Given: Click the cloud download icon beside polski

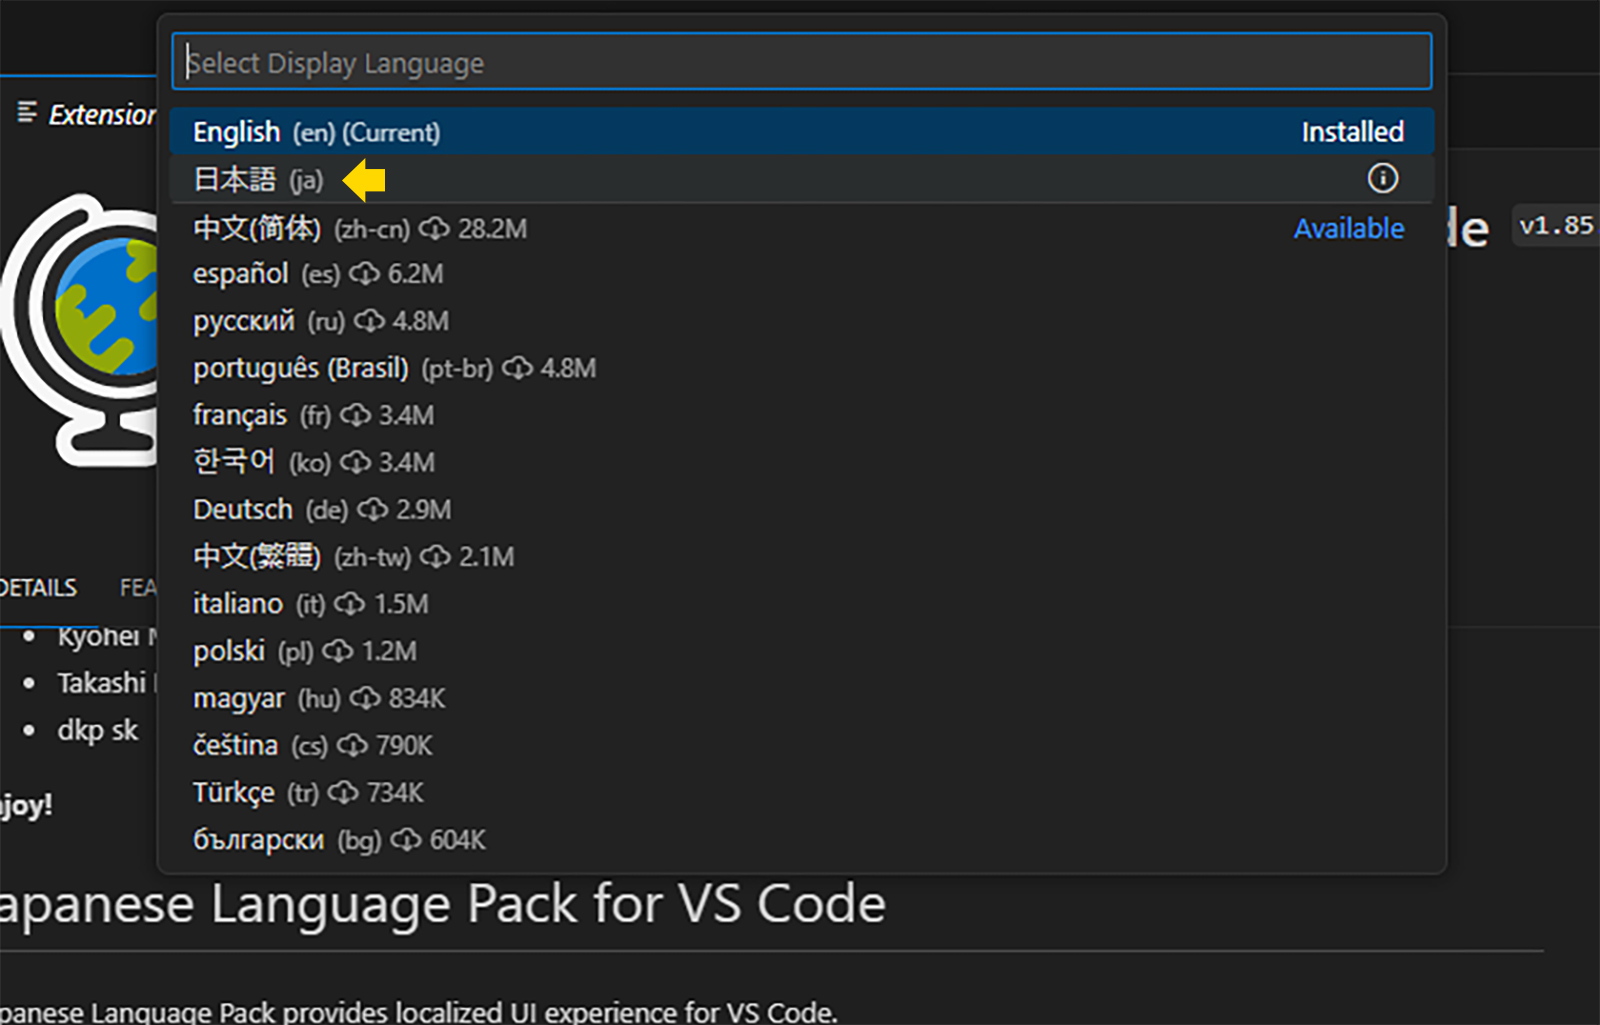Looking at the screenshot, I should pos(338,651).
